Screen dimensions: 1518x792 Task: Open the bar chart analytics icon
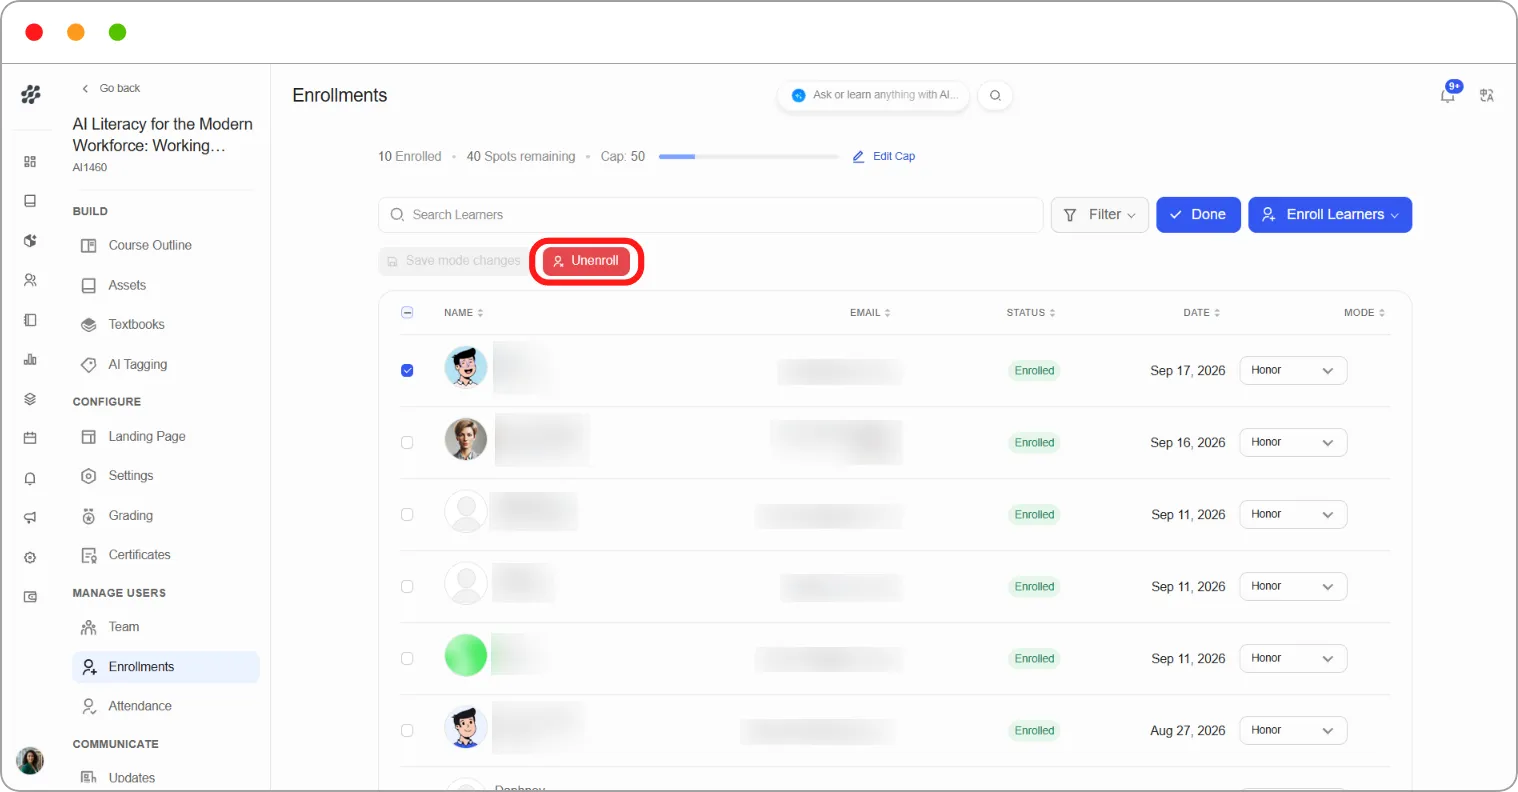30,360
